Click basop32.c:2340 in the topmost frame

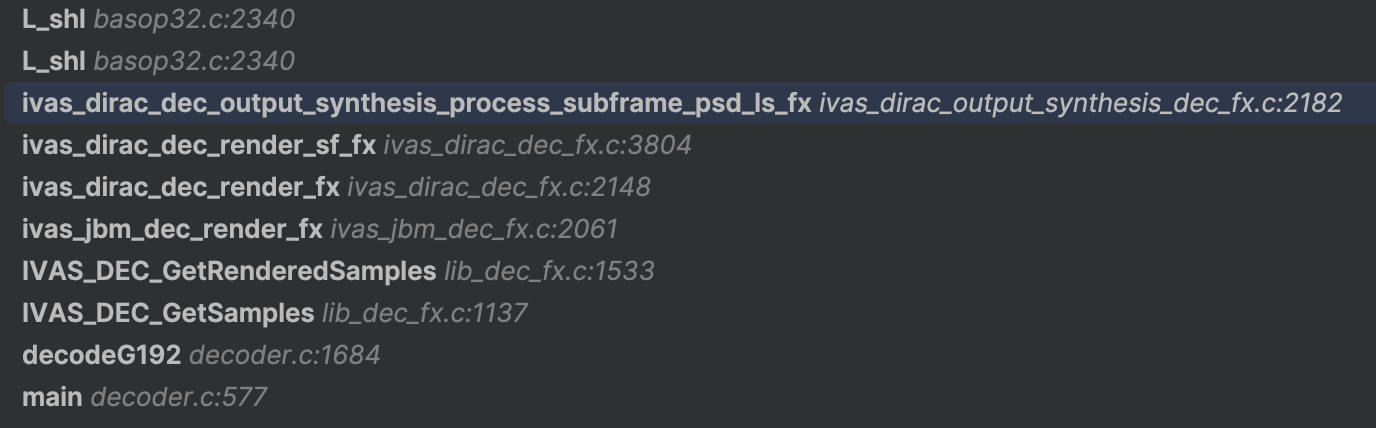194,19
